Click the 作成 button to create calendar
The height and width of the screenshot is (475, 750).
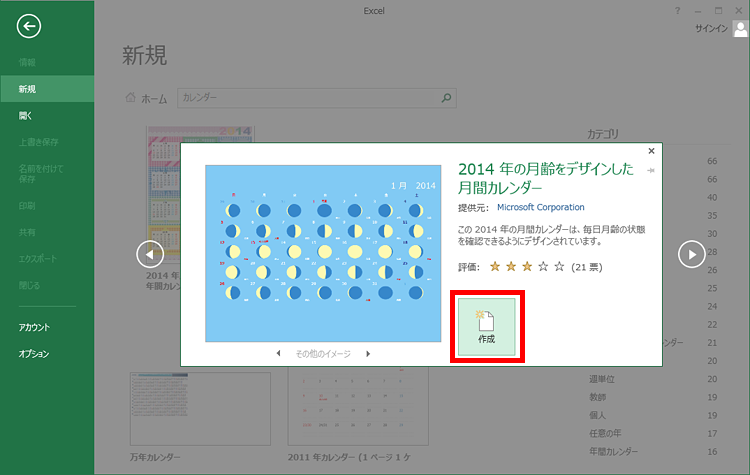486,327
